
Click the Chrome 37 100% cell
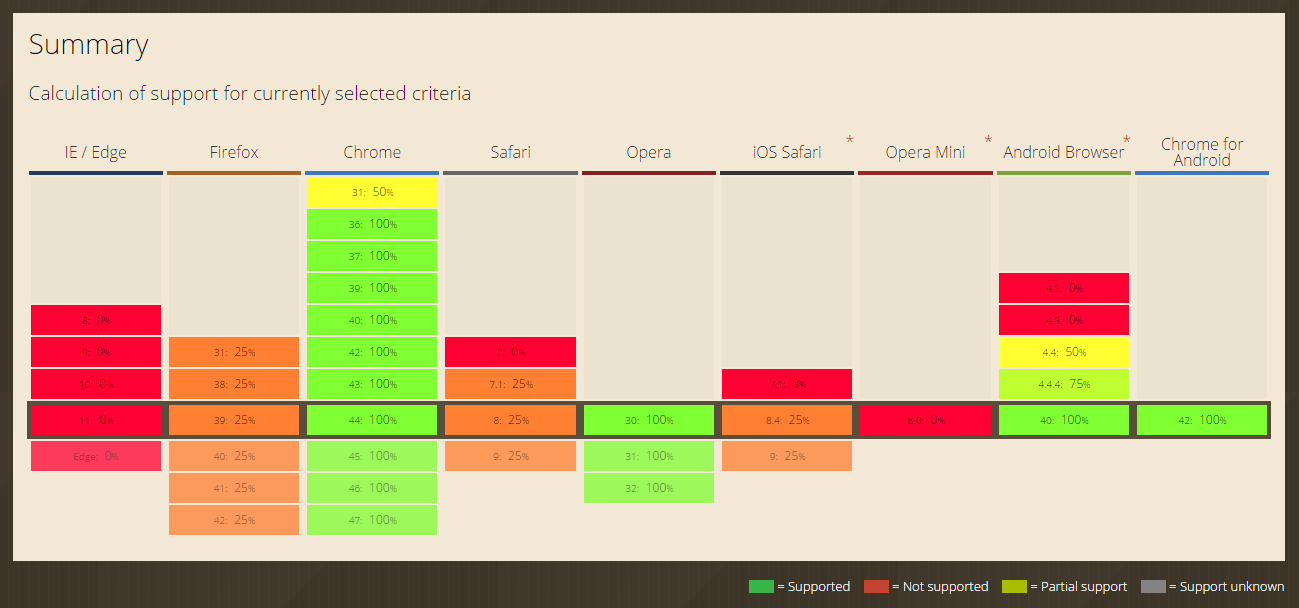click(x=372, y=256)
